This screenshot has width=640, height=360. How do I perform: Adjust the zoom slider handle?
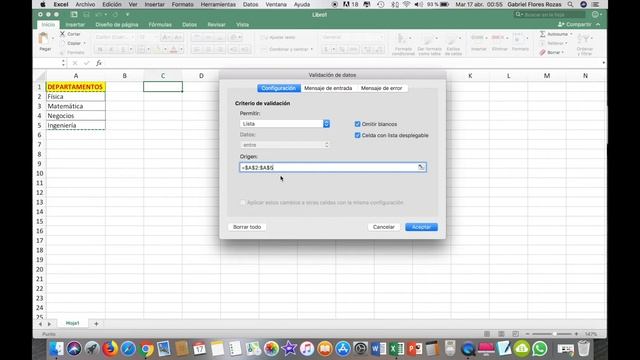click(x=555, y=334)
